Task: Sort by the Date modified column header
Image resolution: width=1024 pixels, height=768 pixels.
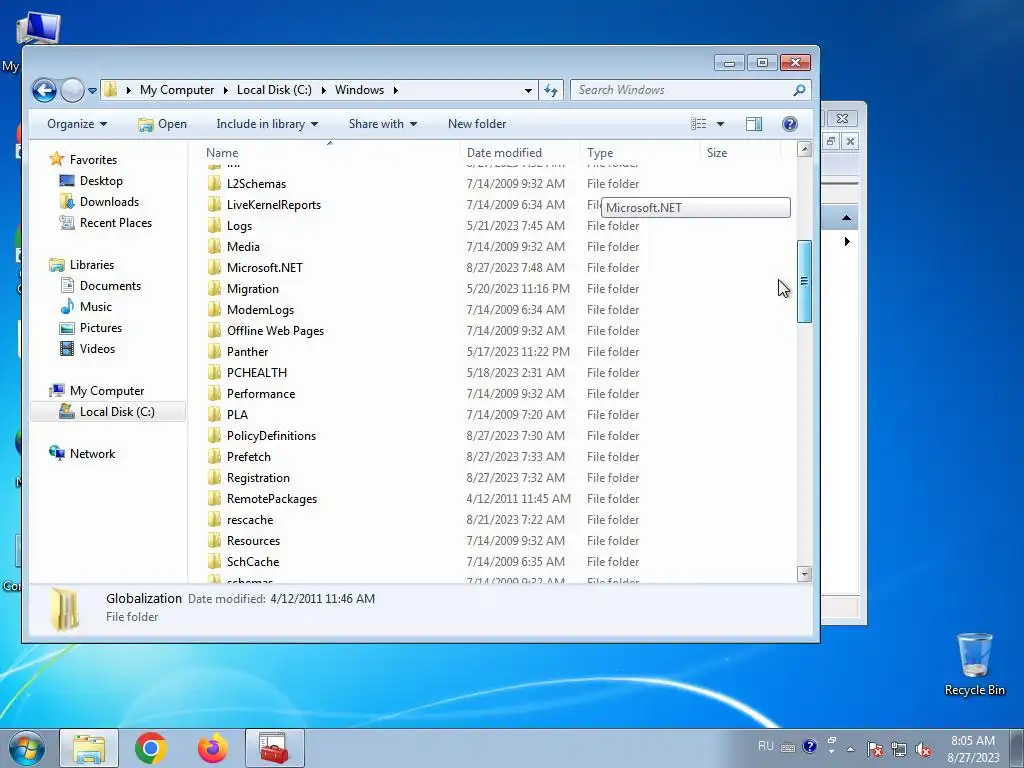Action: 504,153
